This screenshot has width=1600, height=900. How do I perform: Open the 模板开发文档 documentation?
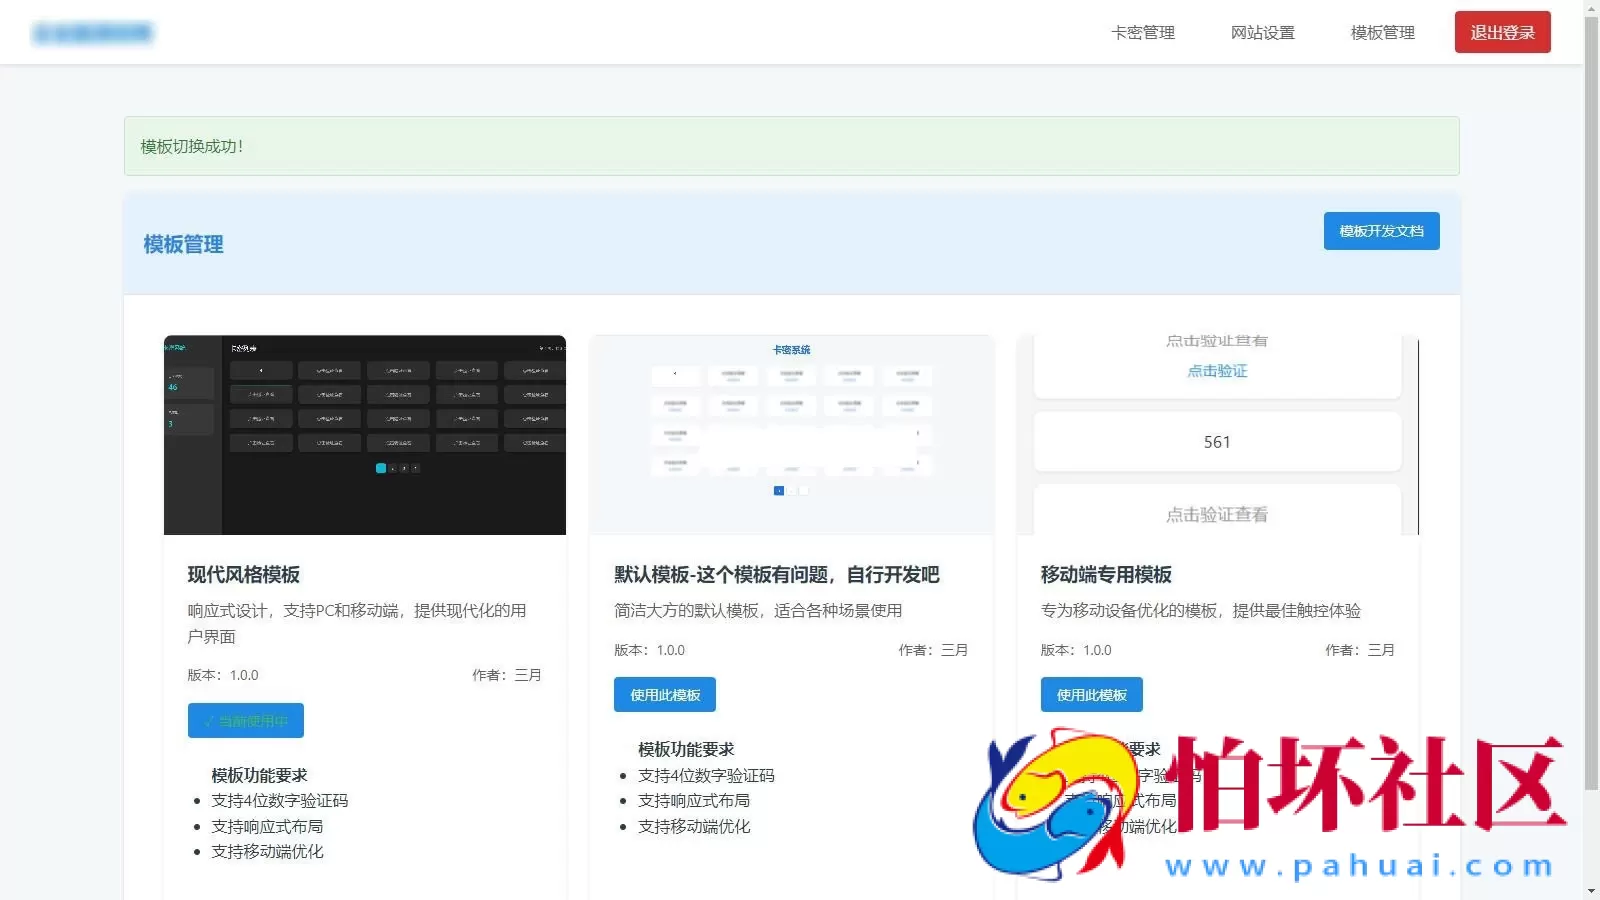coord(1381,231)
